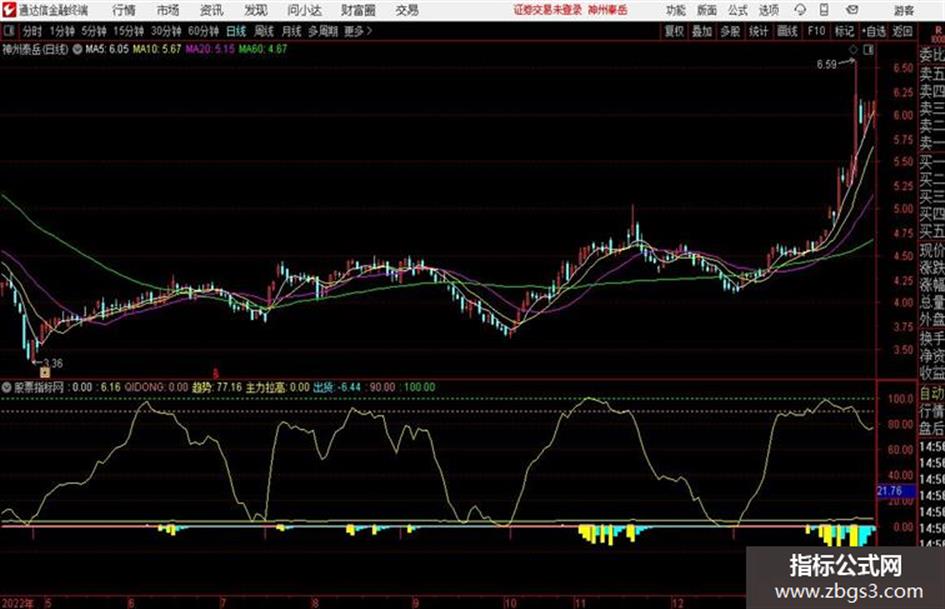Switch to 5分钟 period tab
The image size is (945, 609).
[93, 31]
